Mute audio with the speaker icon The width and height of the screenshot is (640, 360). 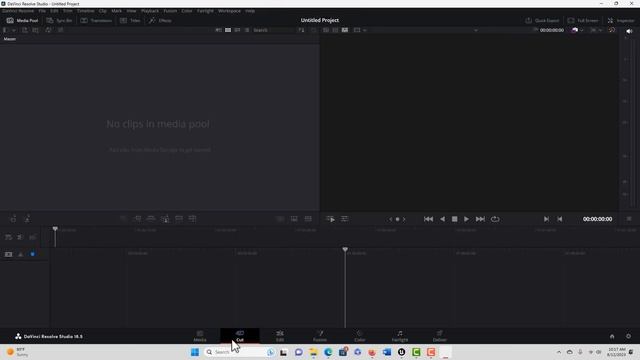629,31
